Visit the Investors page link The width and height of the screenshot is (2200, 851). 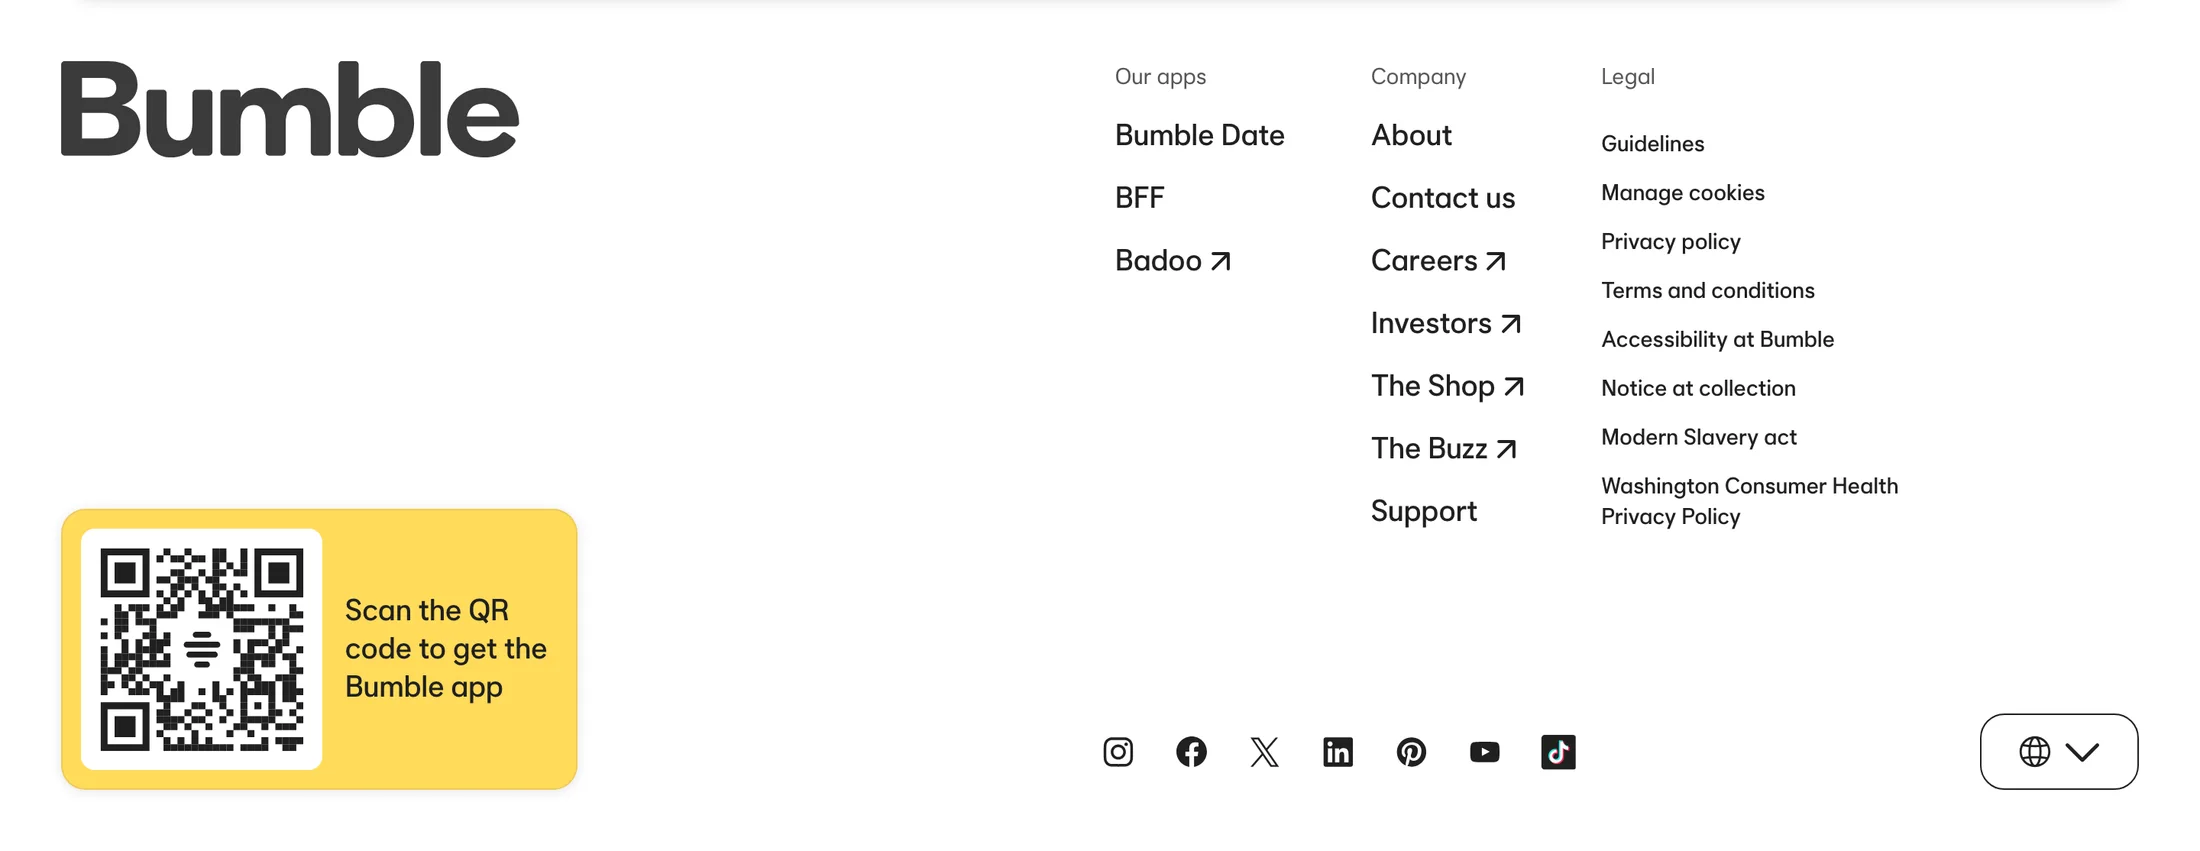[x=1446, y=324]
